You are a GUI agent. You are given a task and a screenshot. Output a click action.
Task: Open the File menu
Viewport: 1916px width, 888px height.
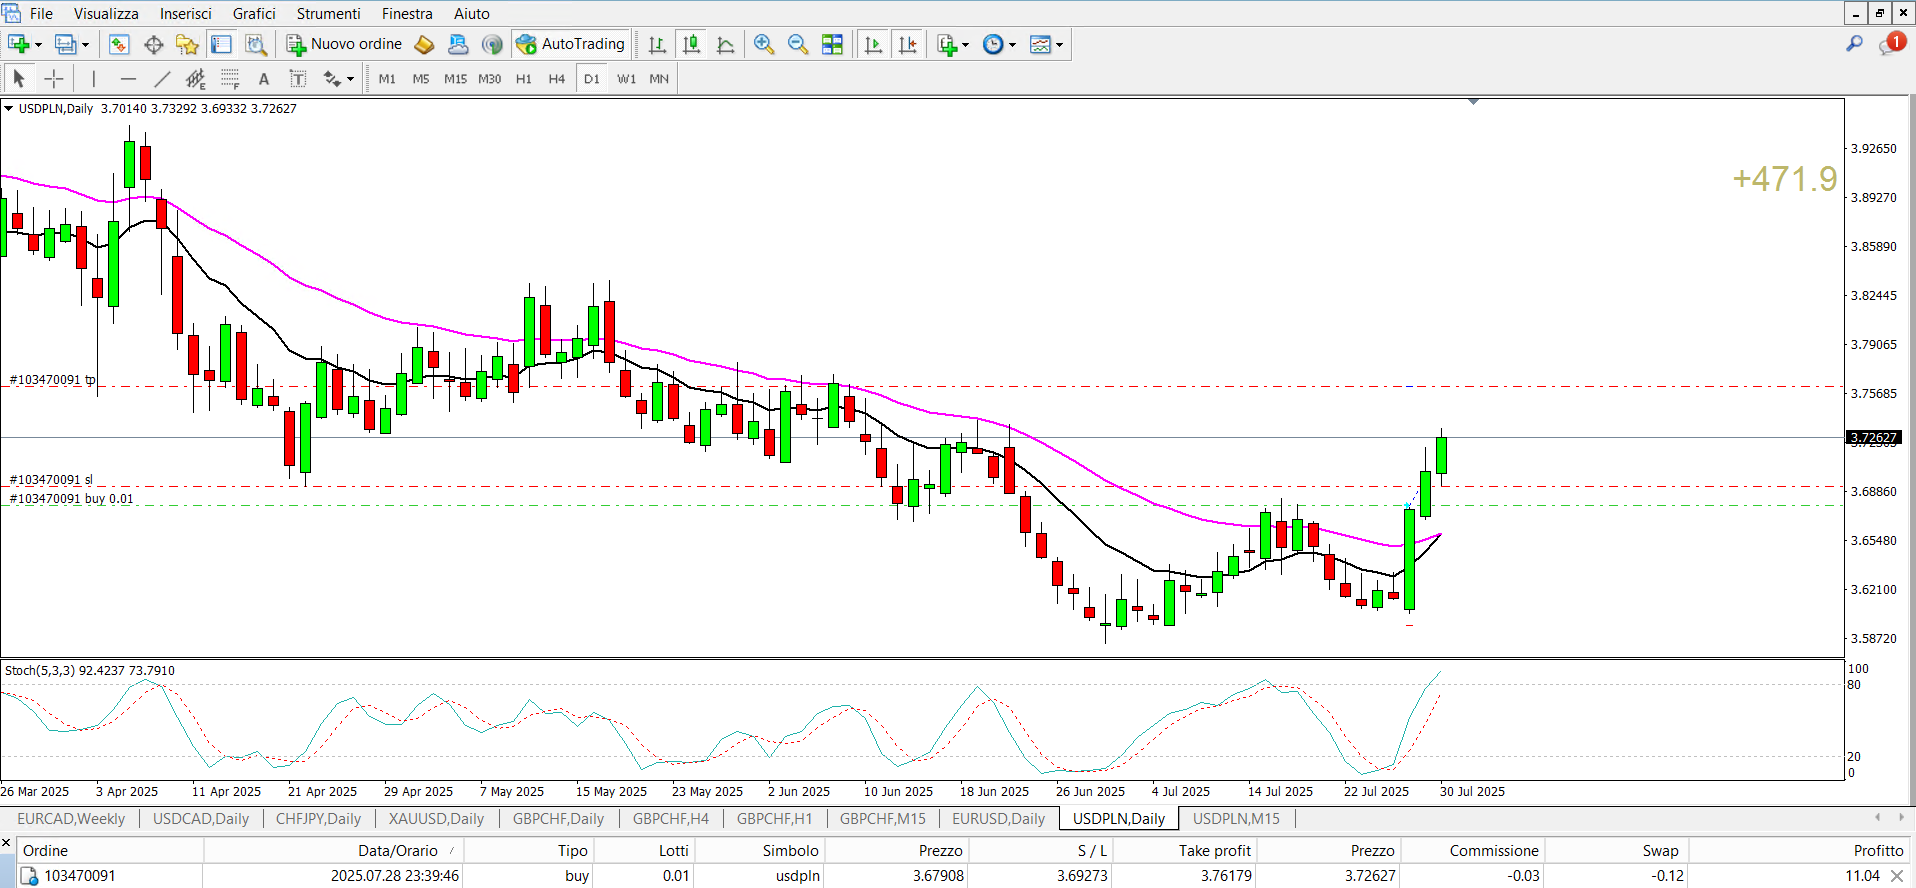(41, 13)
